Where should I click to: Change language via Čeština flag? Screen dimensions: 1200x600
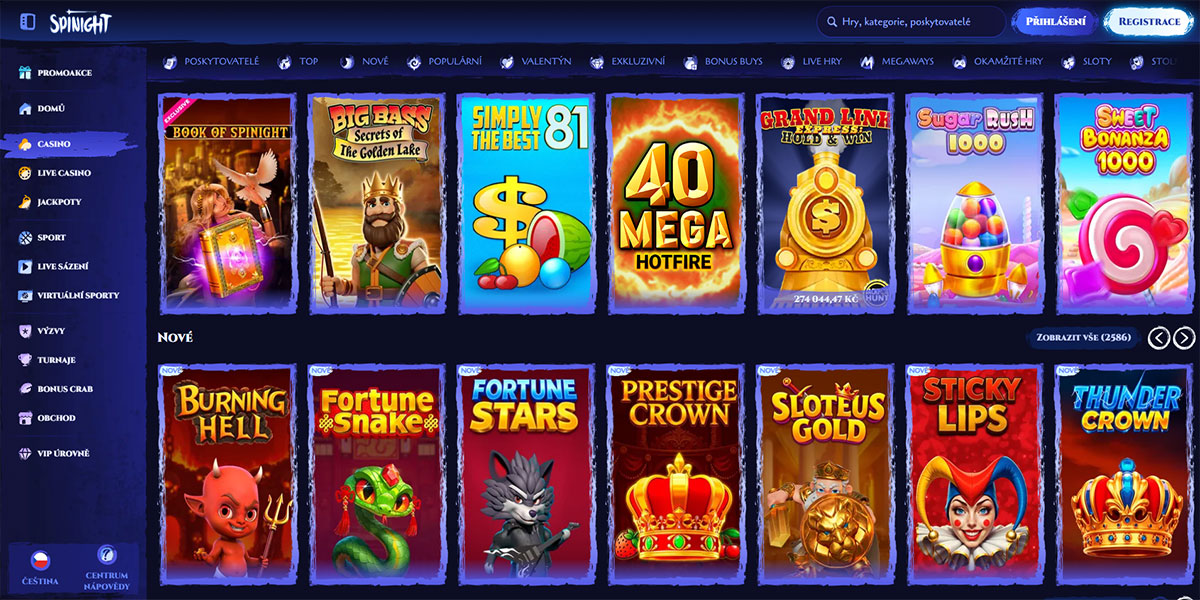[x=41, y=559]
